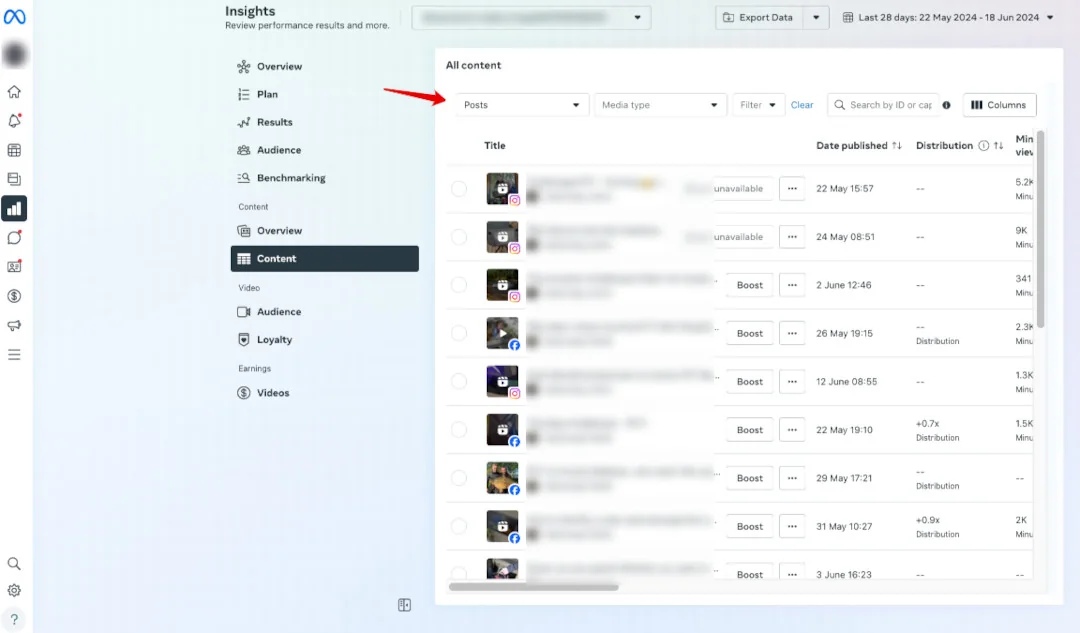Open more options for the 12 June 08:55 post
The width and height of the screenshot is (1080, 633).
792,381
